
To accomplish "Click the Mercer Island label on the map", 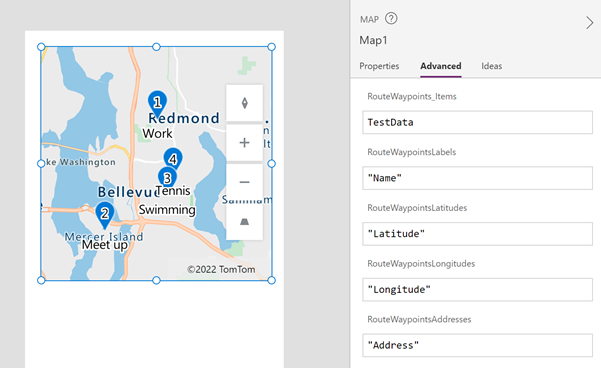I will (x=104, y=237).
